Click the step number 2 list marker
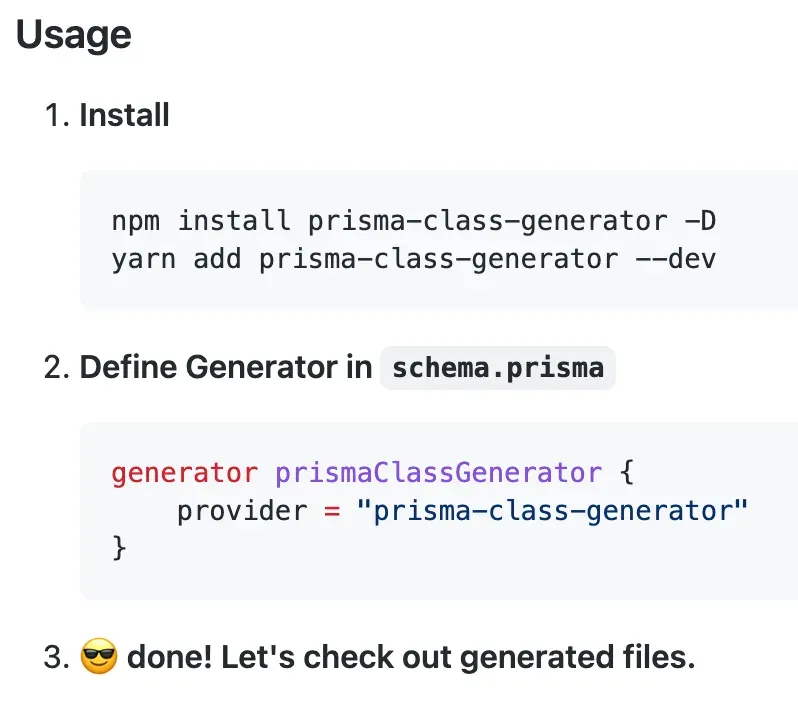The height and width of the screenshot is (706, 798). [57, 367]
